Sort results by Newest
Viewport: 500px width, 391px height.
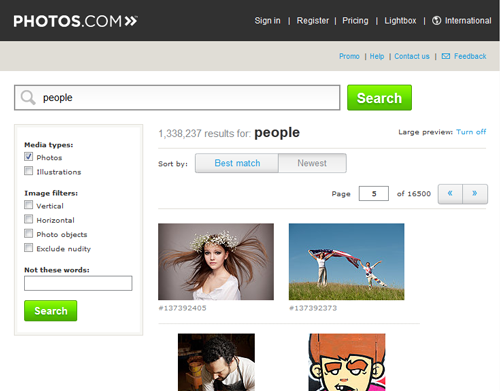tap(312, 163)
